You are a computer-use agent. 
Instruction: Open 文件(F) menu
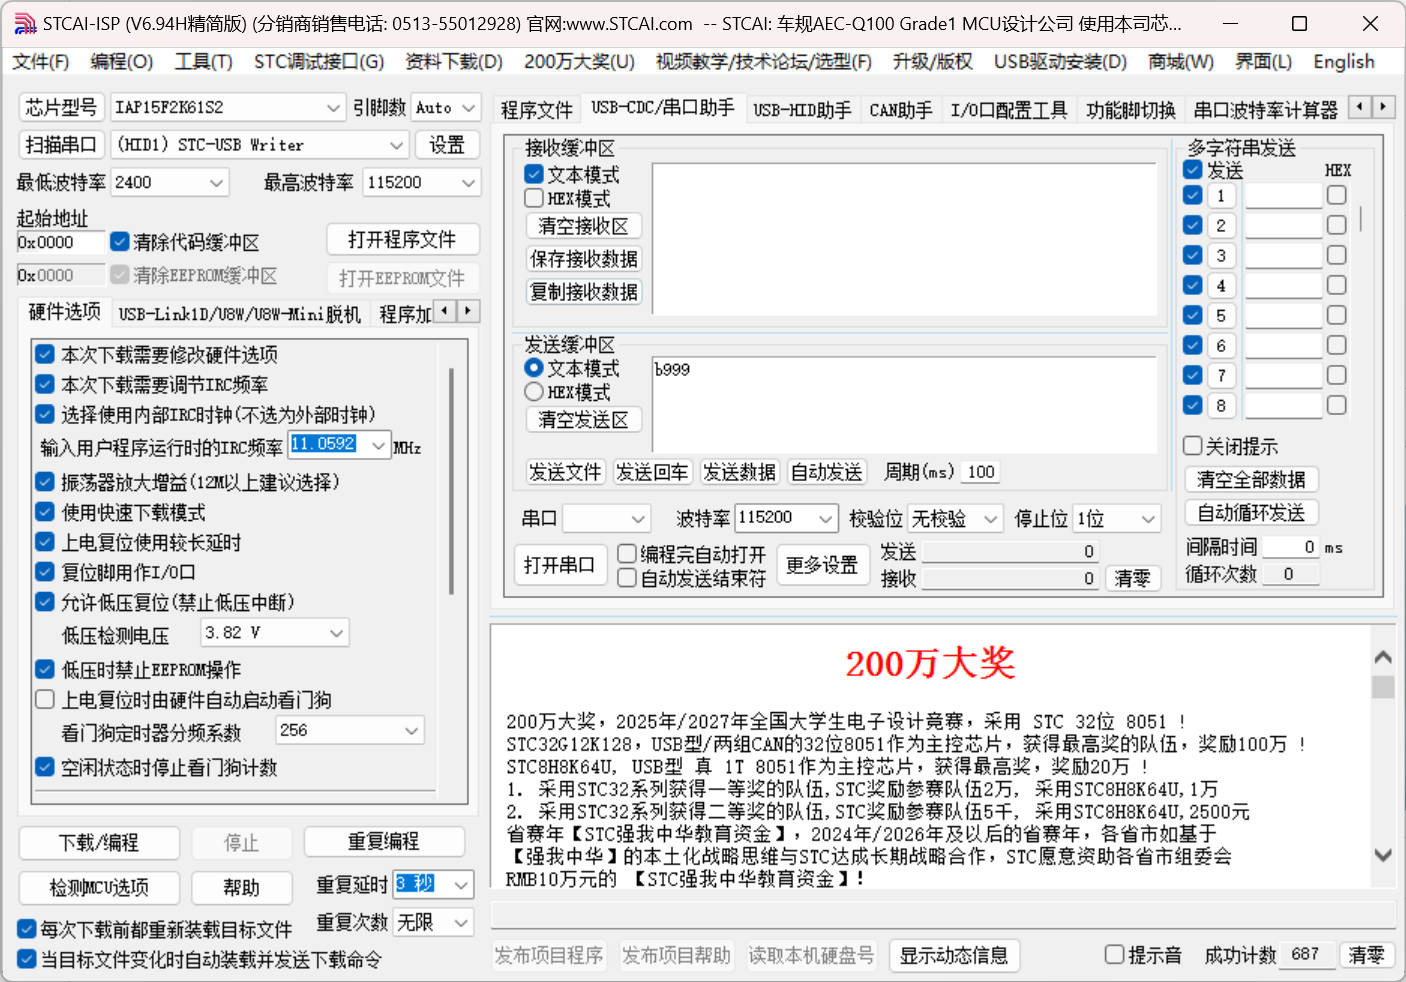(x=41, y=62)
